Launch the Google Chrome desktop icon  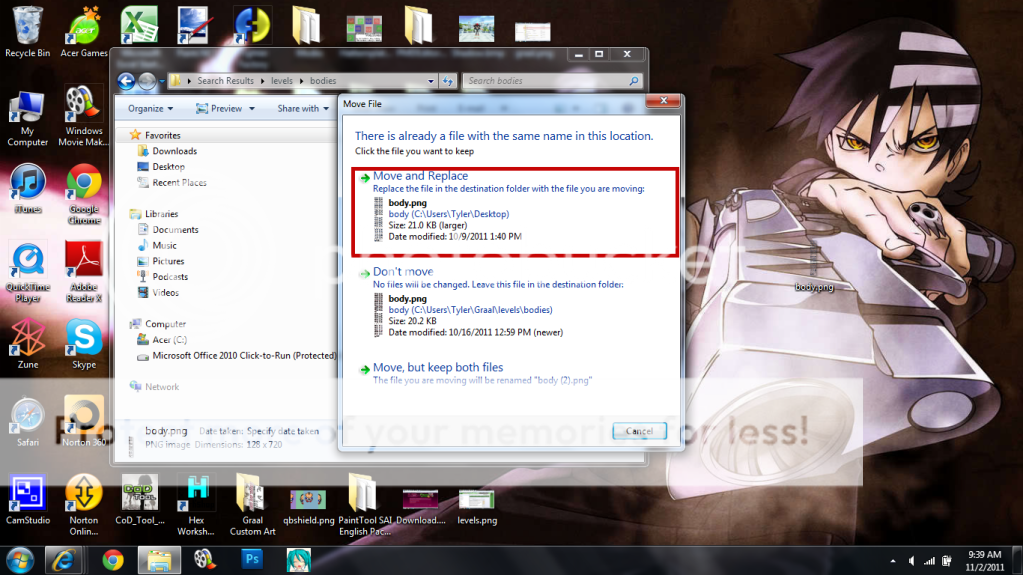[84, 186]
